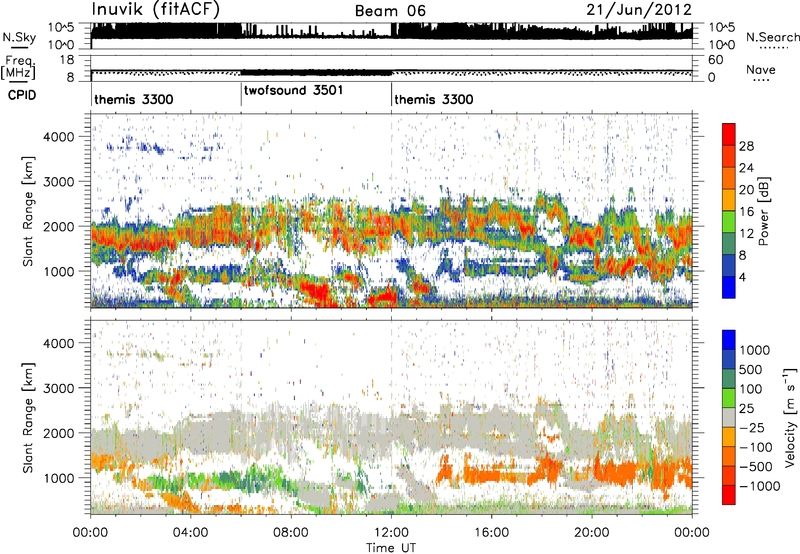The width and height of the screenshot is (800, 554).
Task: Select the 'Beam 06' heading
Action: click(390, 11)
